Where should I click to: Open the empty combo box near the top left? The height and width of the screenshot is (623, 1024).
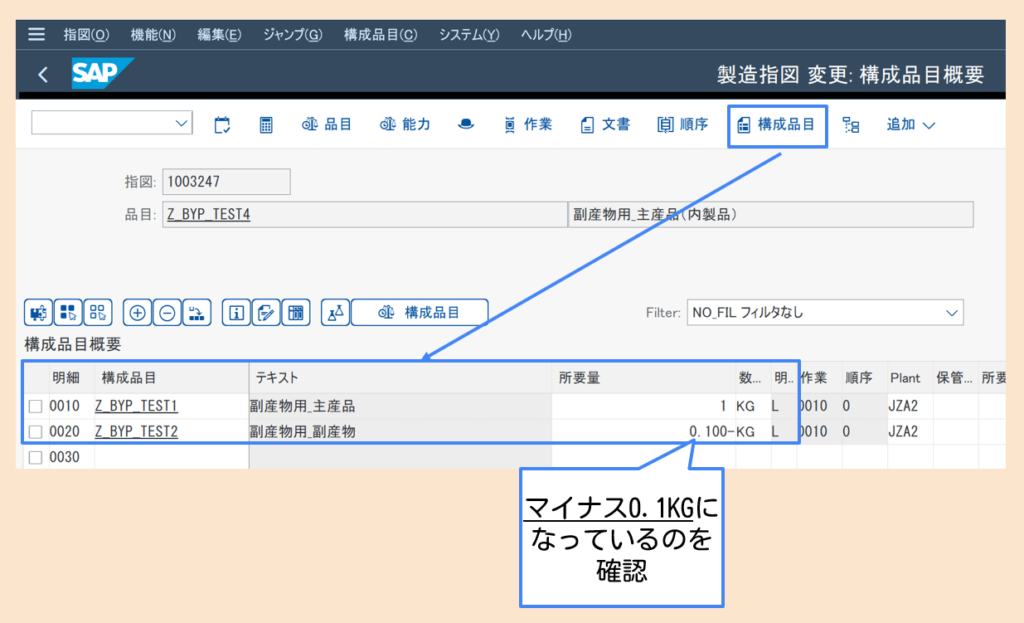tap(110, 122)
